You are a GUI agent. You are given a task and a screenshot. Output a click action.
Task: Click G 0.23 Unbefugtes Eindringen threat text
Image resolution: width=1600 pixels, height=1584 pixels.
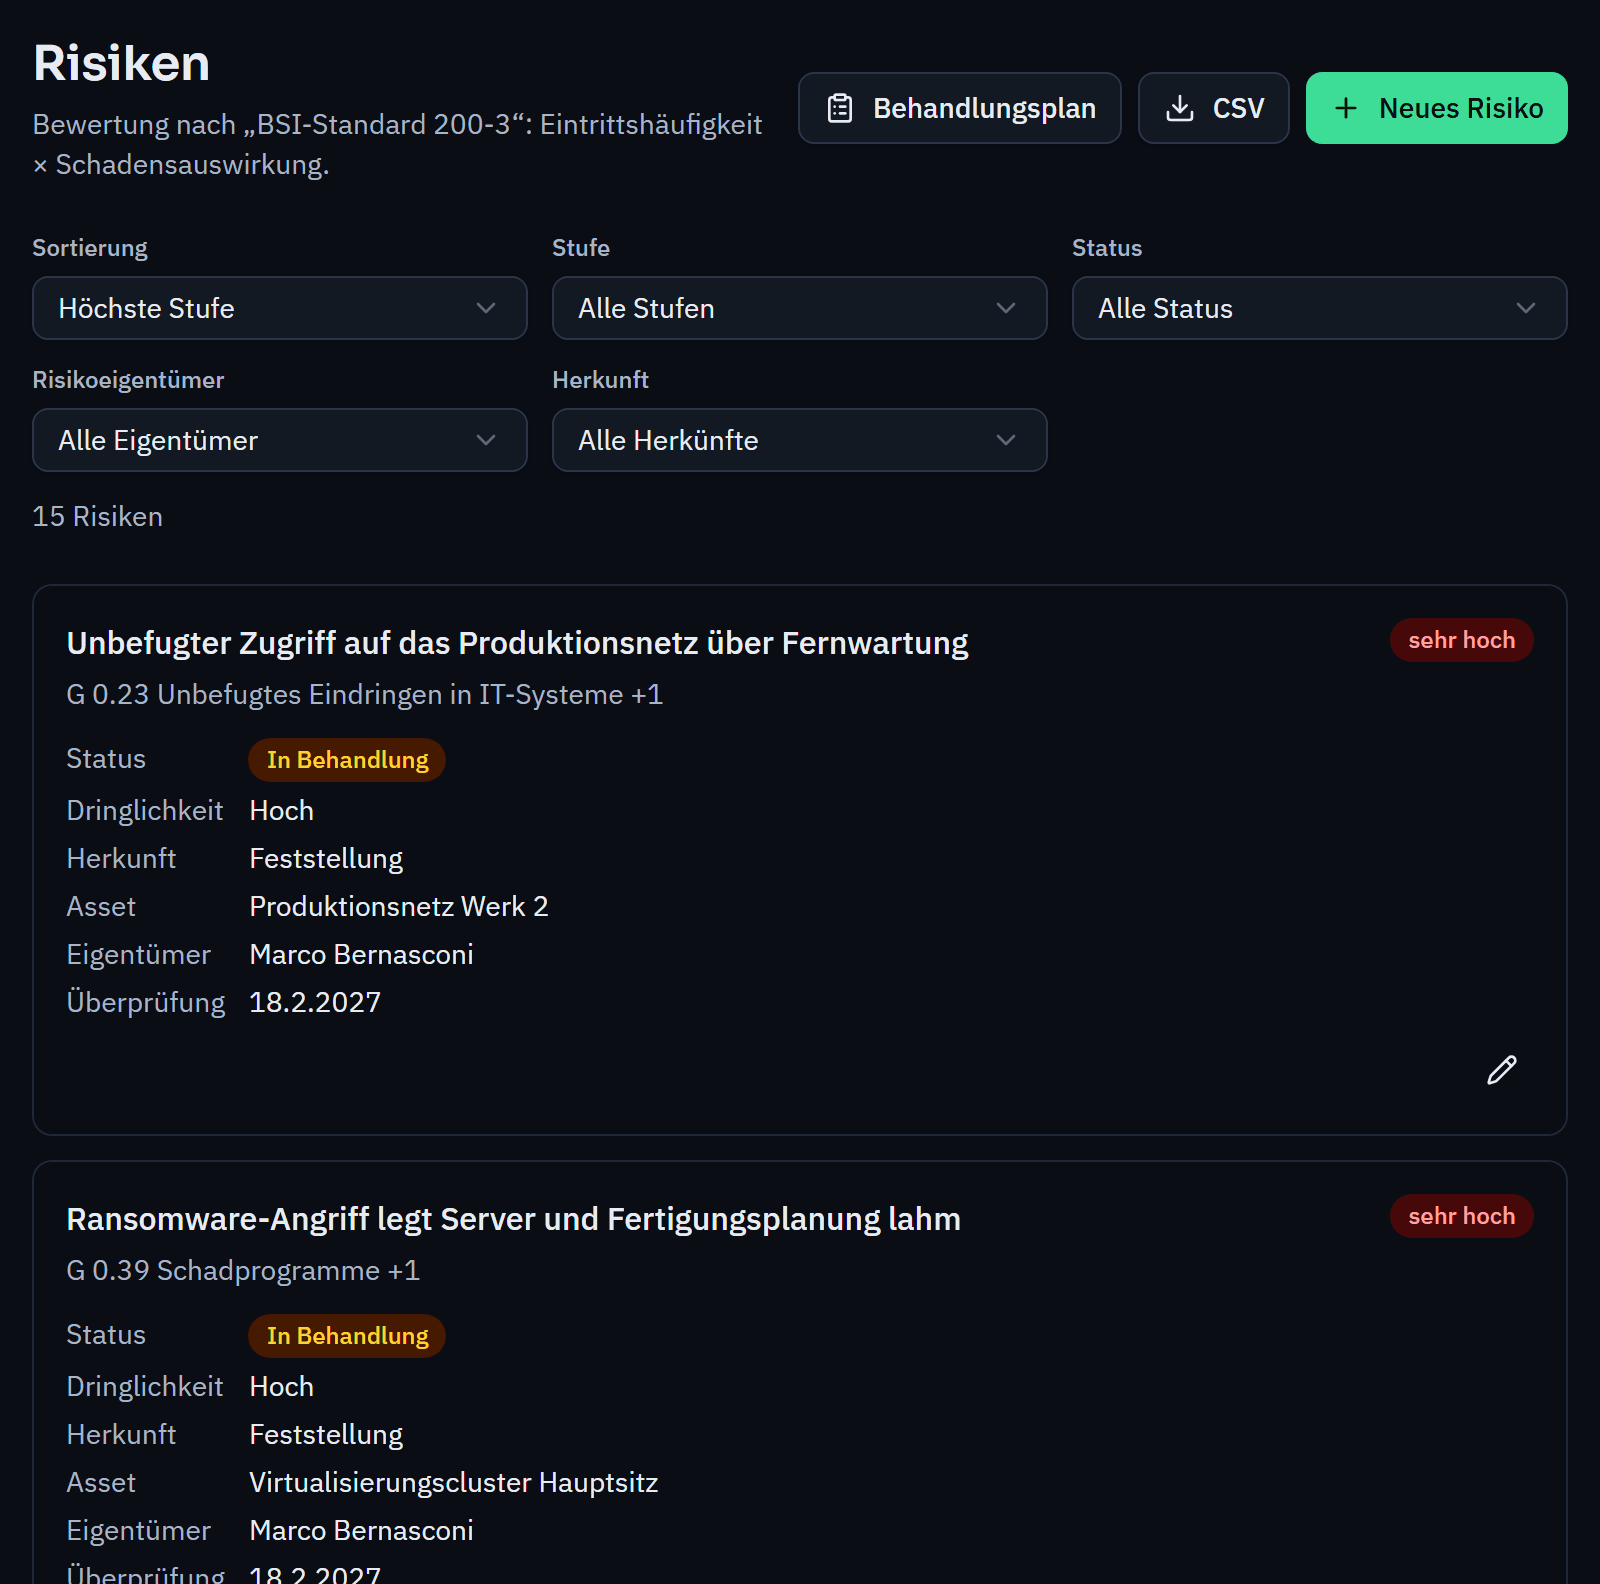tap(364, 694)
